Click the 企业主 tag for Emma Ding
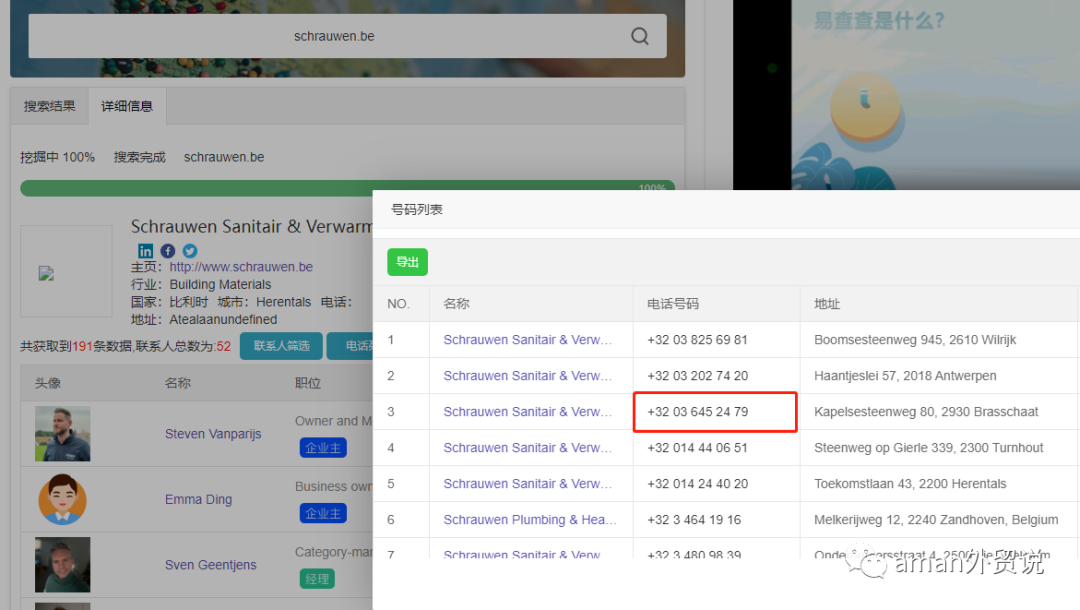This screenshot has width=1080, height=610. pyautogui.click(x=323, y=513)
